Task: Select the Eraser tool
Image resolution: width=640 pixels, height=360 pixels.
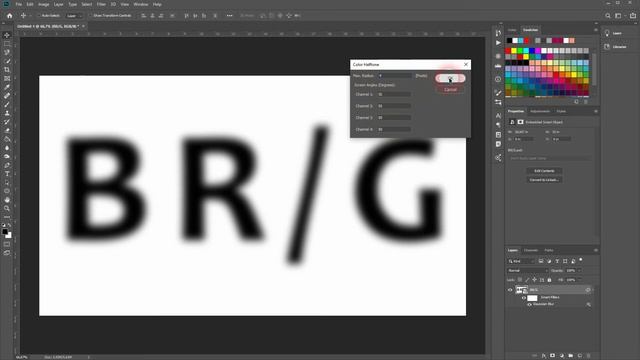Action: 7,131
